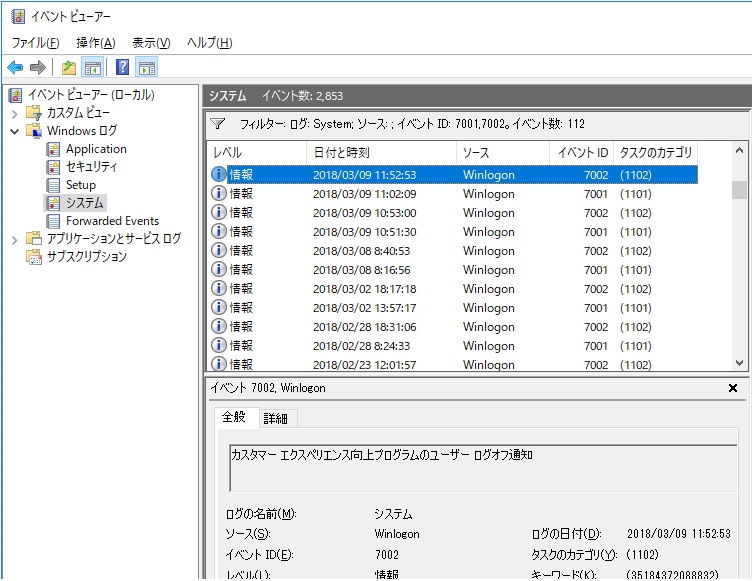This screenshot has width=752, height=581.
Task: Click the タスクのカテゴリ(Y) value (1102)
Action: 643,555
